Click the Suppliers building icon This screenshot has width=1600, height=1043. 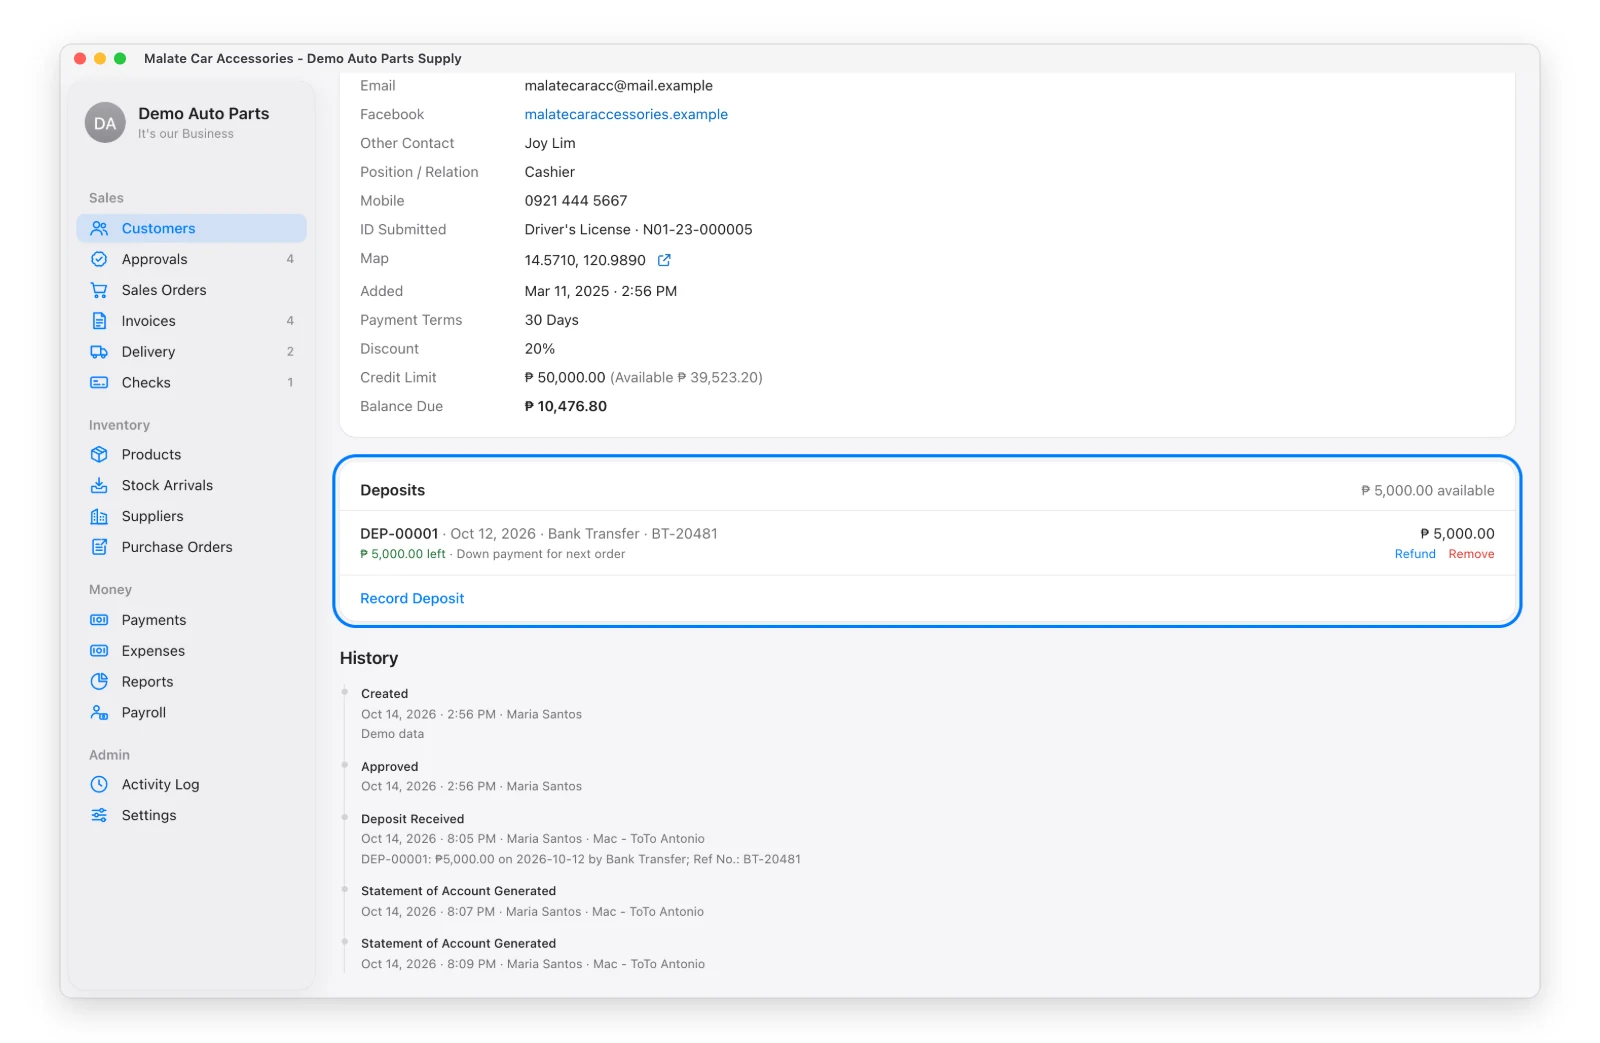pos(99,516)
